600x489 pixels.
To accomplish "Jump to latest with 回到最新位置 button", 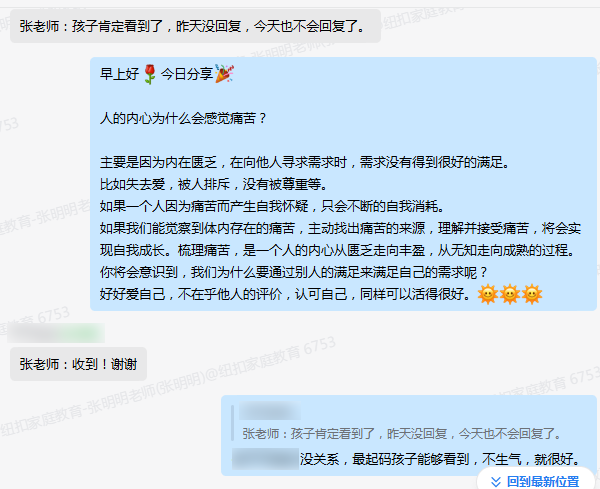I will pyautogui.click(x=535, y=481).
